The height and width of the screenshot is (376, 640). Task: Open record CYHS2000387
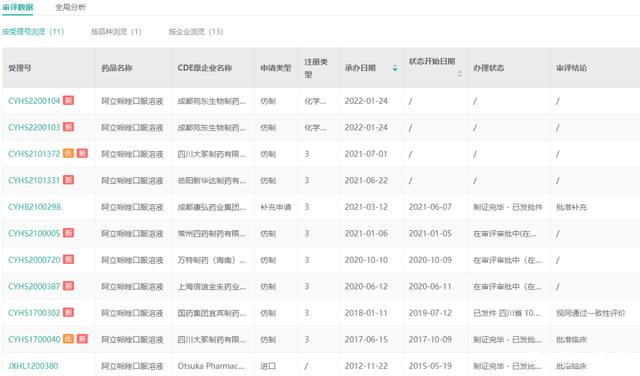coord(34,287)
